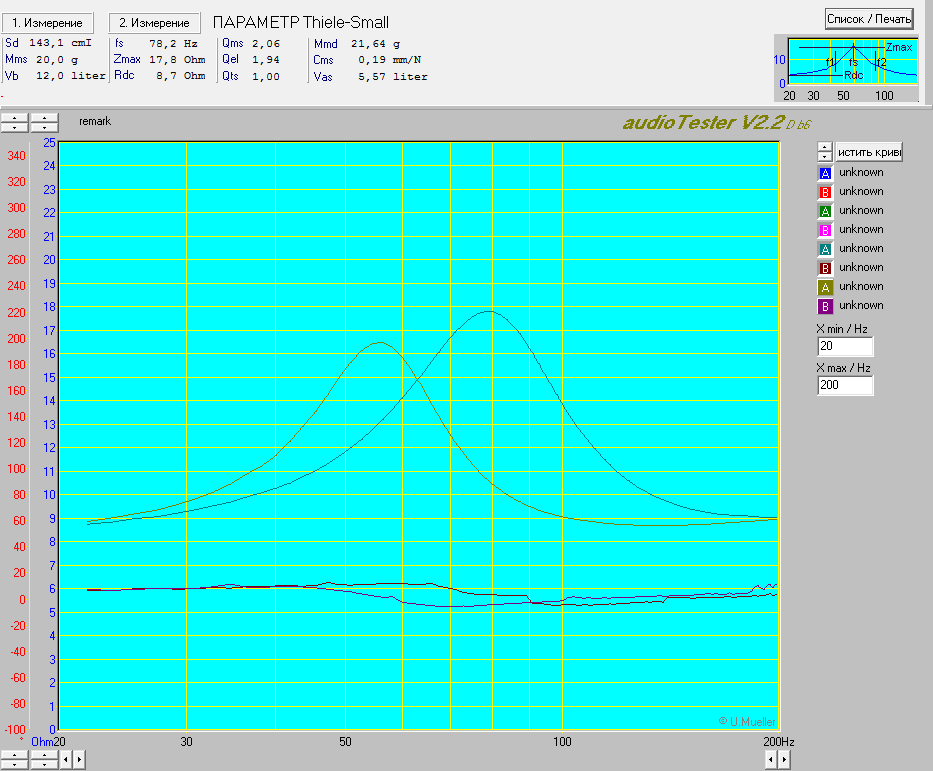Toggle the blue A curve button
Viewport: 933px width, 771px height.
point(825,173)
